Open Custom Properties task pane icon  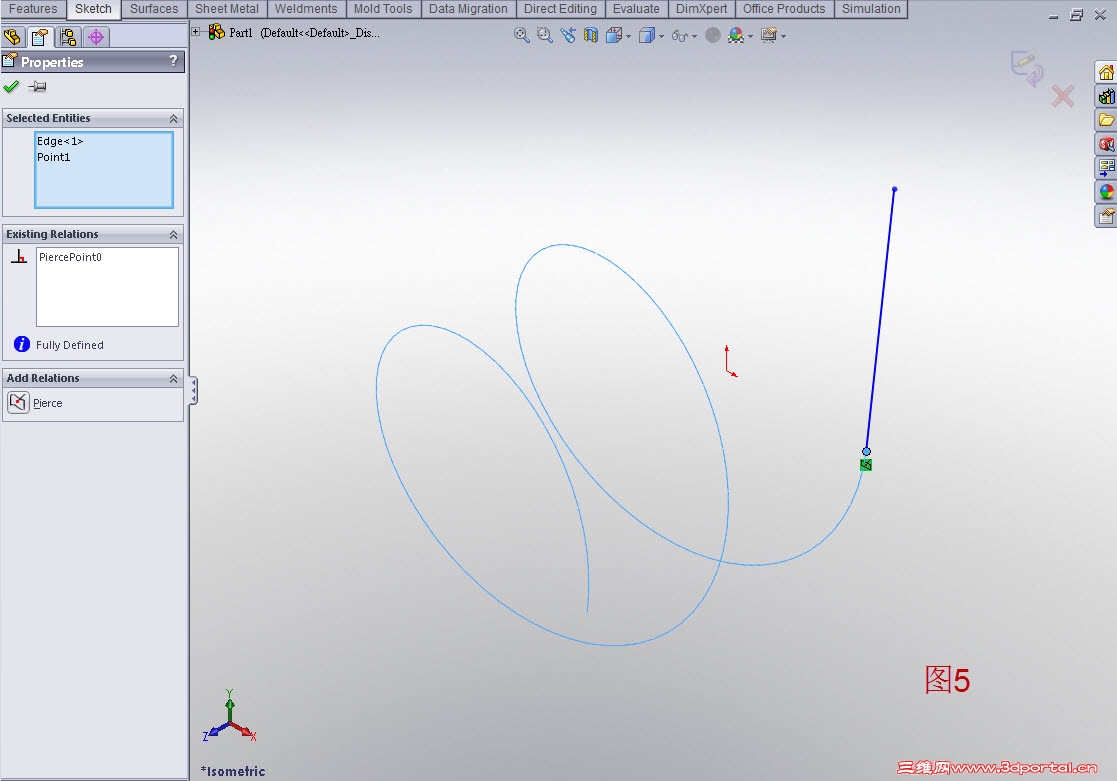point(1106,216)
